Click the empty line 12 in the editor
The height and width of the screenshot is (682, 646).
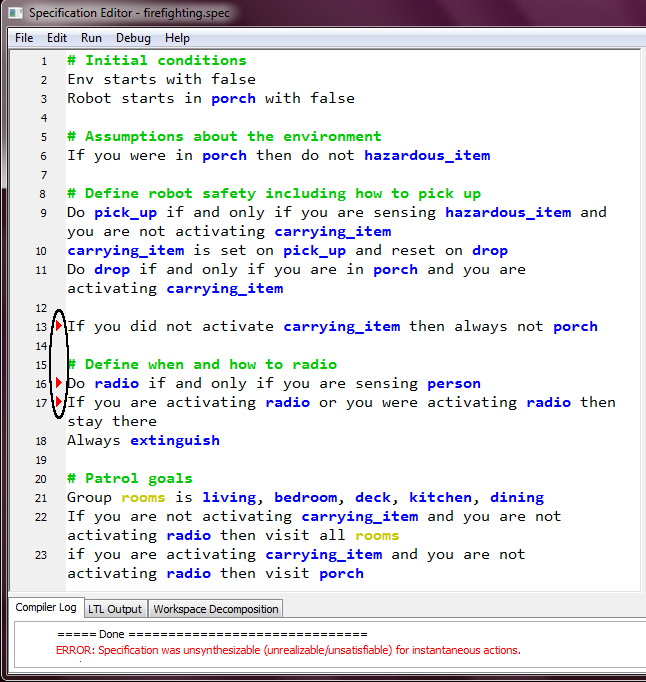(x=300, y=307)
